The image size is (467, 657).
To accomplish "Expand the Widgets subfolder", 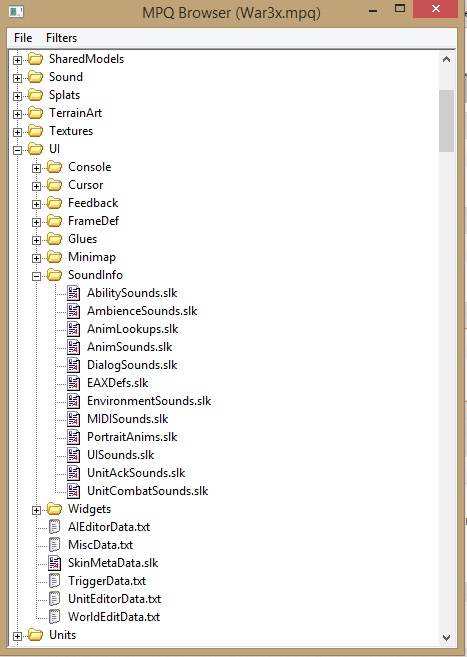I will [36, 510].
